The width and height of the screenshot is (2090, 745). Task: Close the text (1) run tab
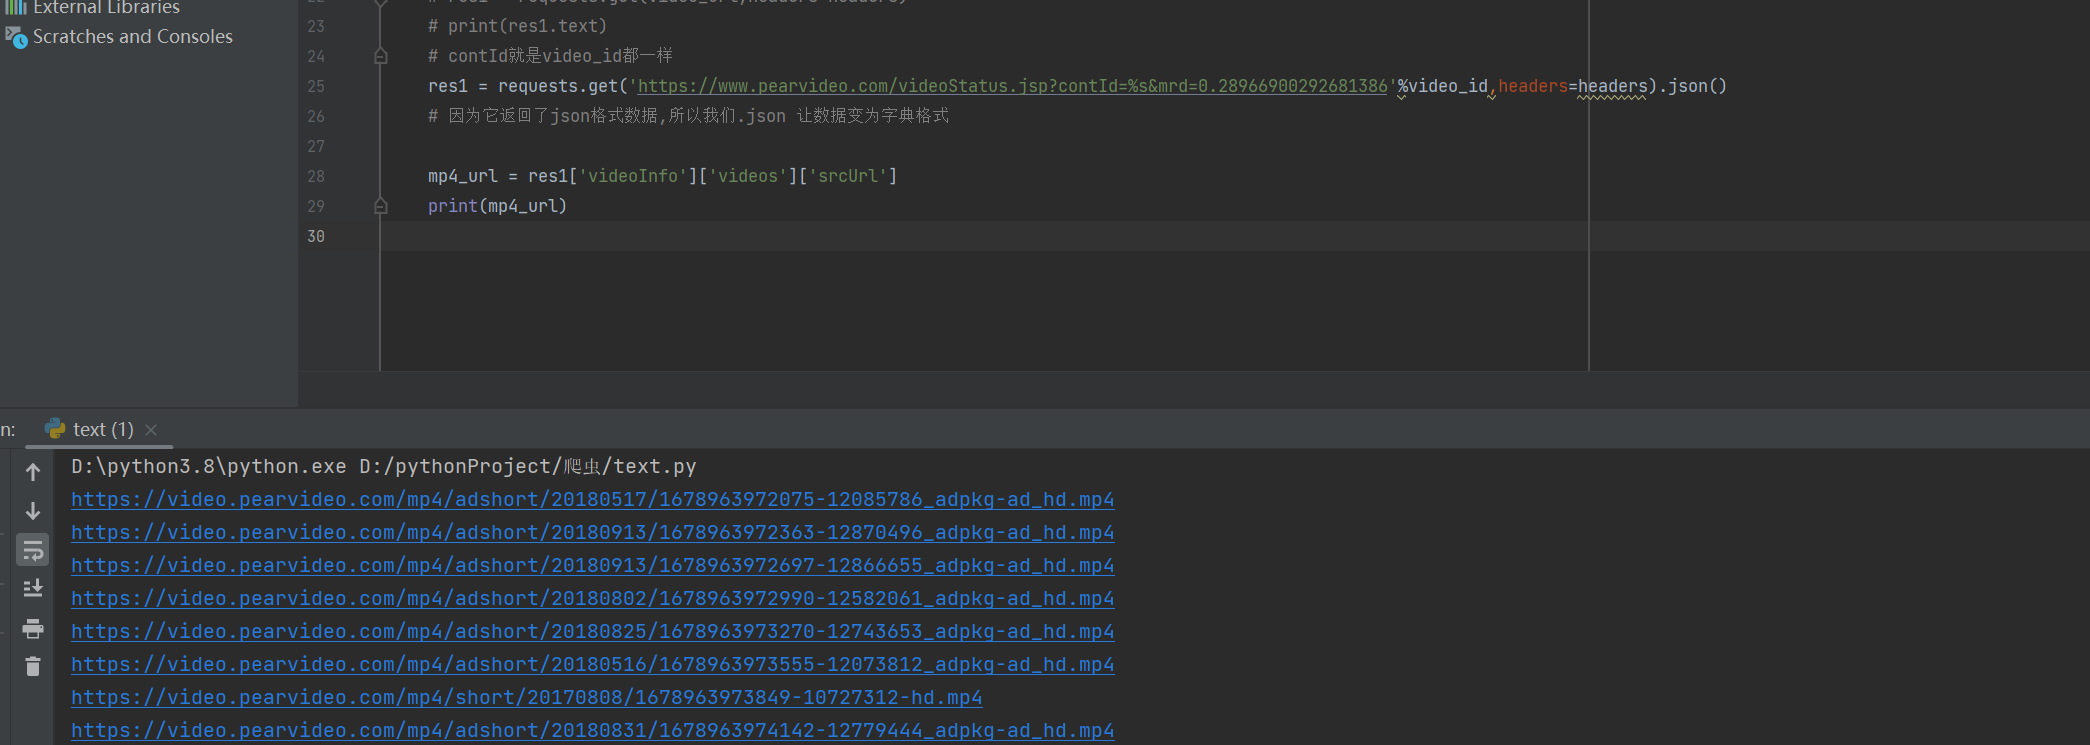point(151,430)
